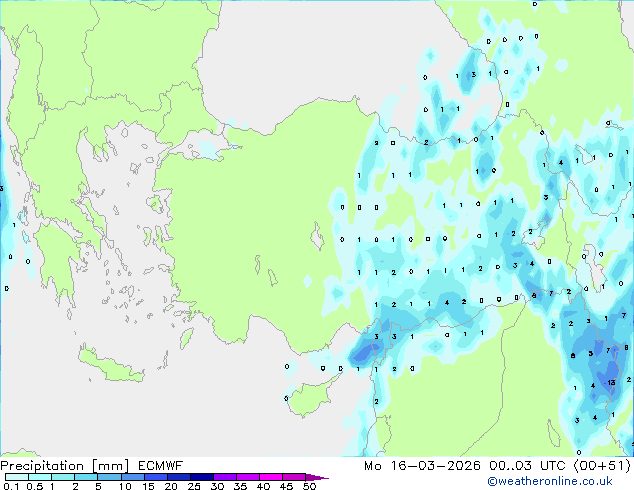Open the weatheronline.co.uk copyright link
The width and height of the screenshot is (634, 490).
point(550,481)
